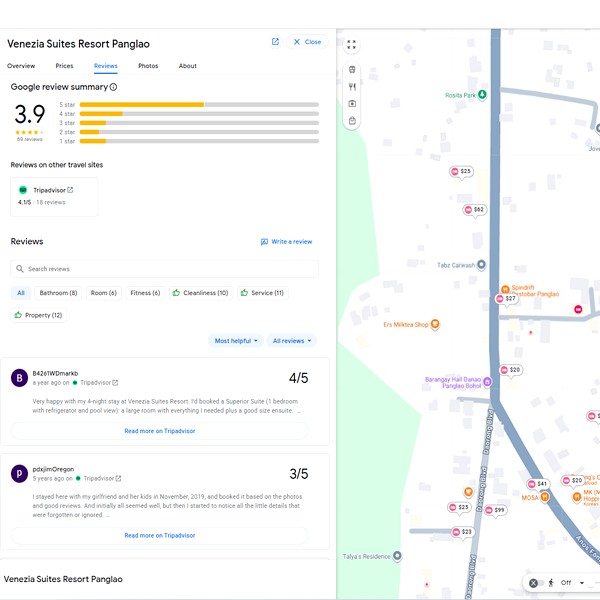The image size is (600, 600).
Task: Show restaurants using the fork-knife icon
Action: [352, 87]
